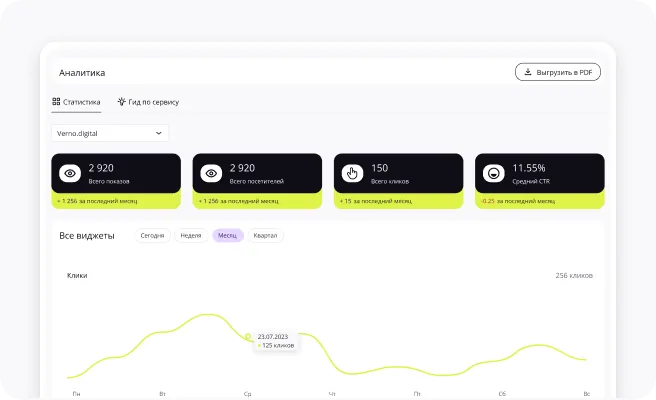Expand the chevron in the Verno.digital selector
This screenshot has width=656, height=400.
[x=159, y=133]
